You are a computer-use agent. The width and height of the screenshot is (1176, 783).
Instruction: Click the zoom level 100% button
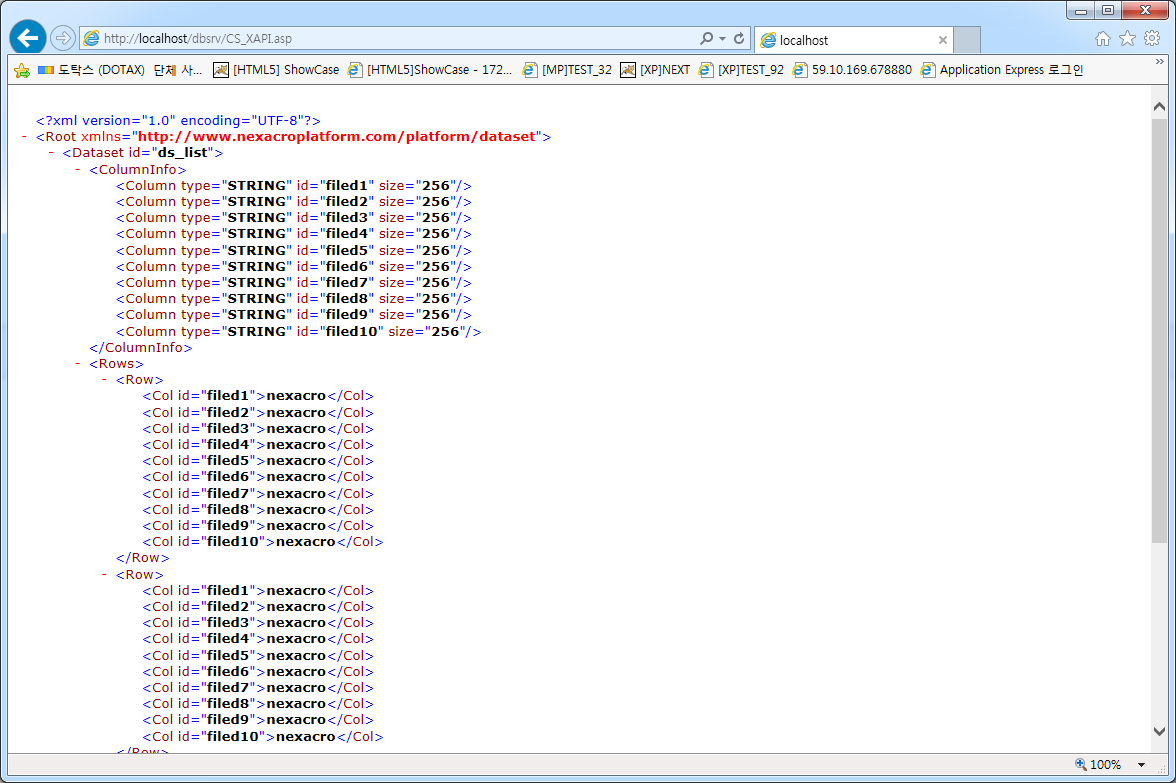pyautogui.click(x=1098, y=764)
